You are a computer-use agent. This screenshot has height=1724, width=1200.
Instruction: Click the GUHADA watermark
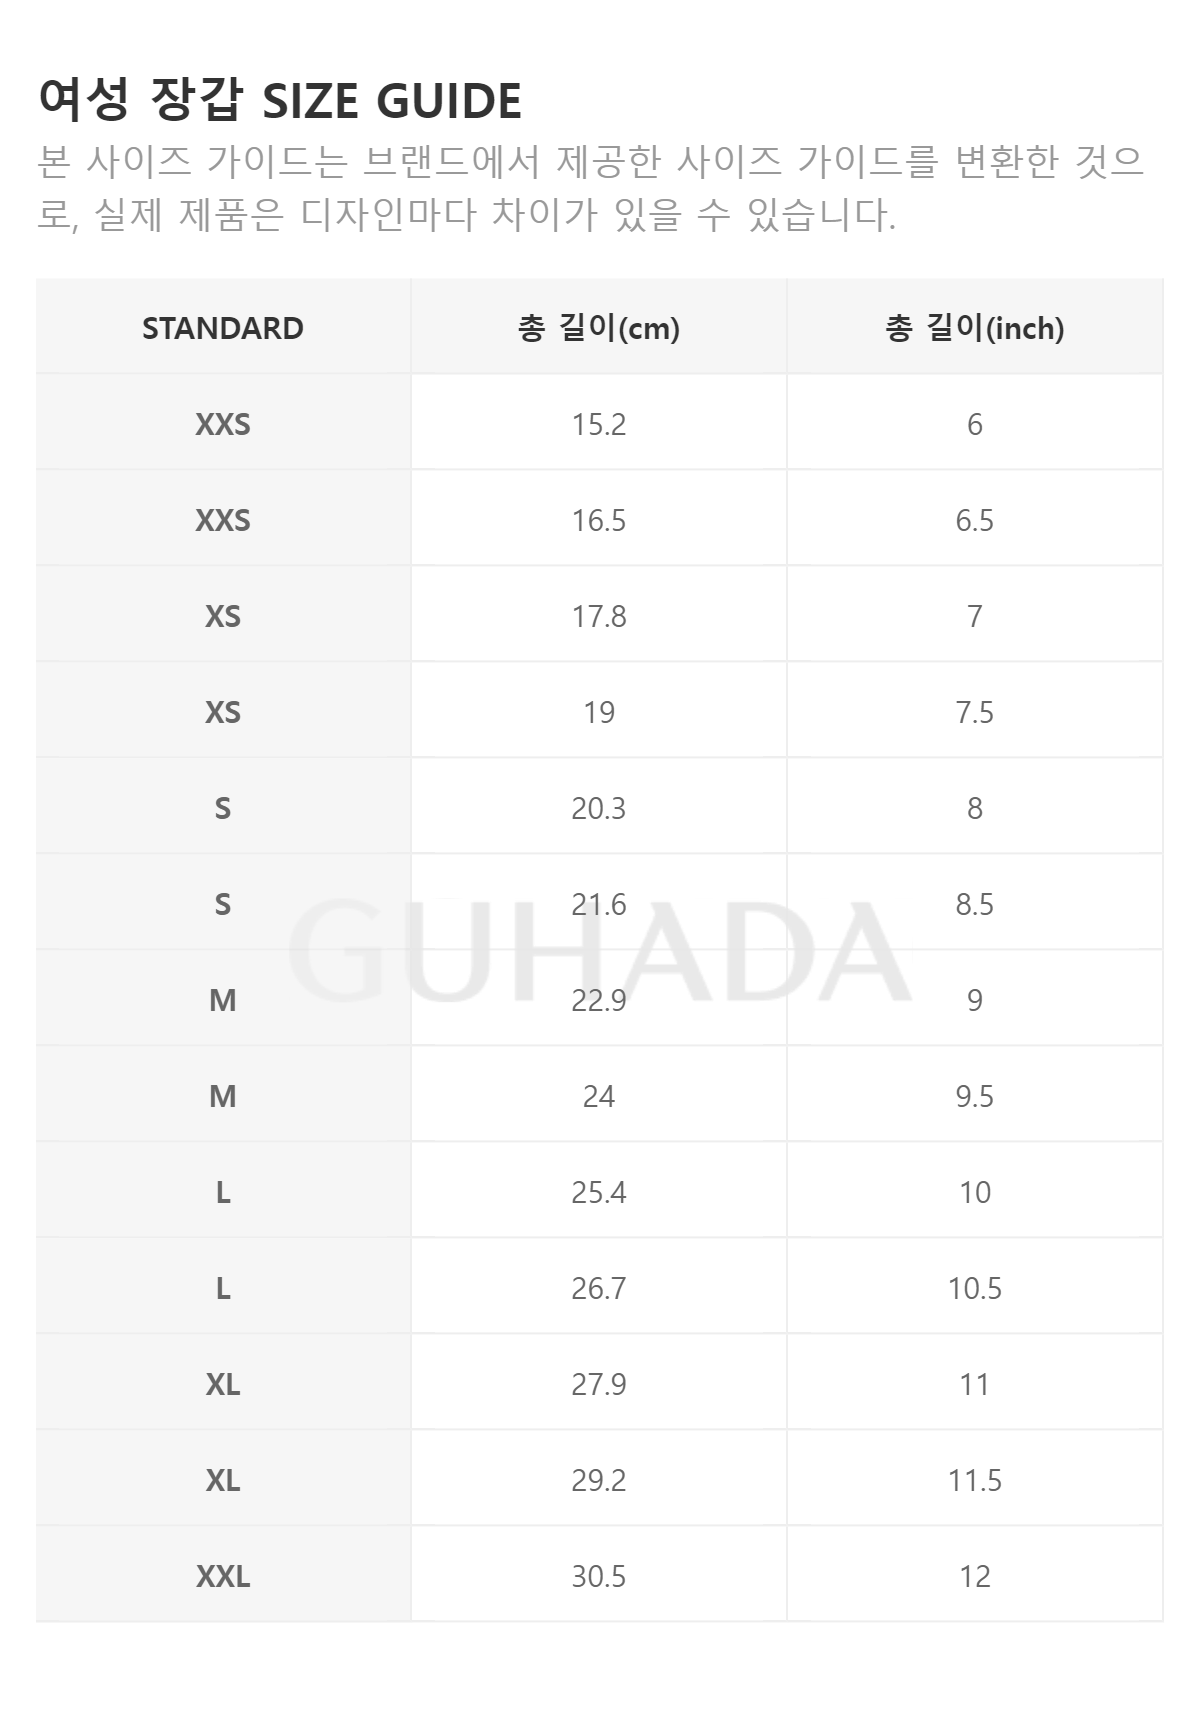[600, 952]
